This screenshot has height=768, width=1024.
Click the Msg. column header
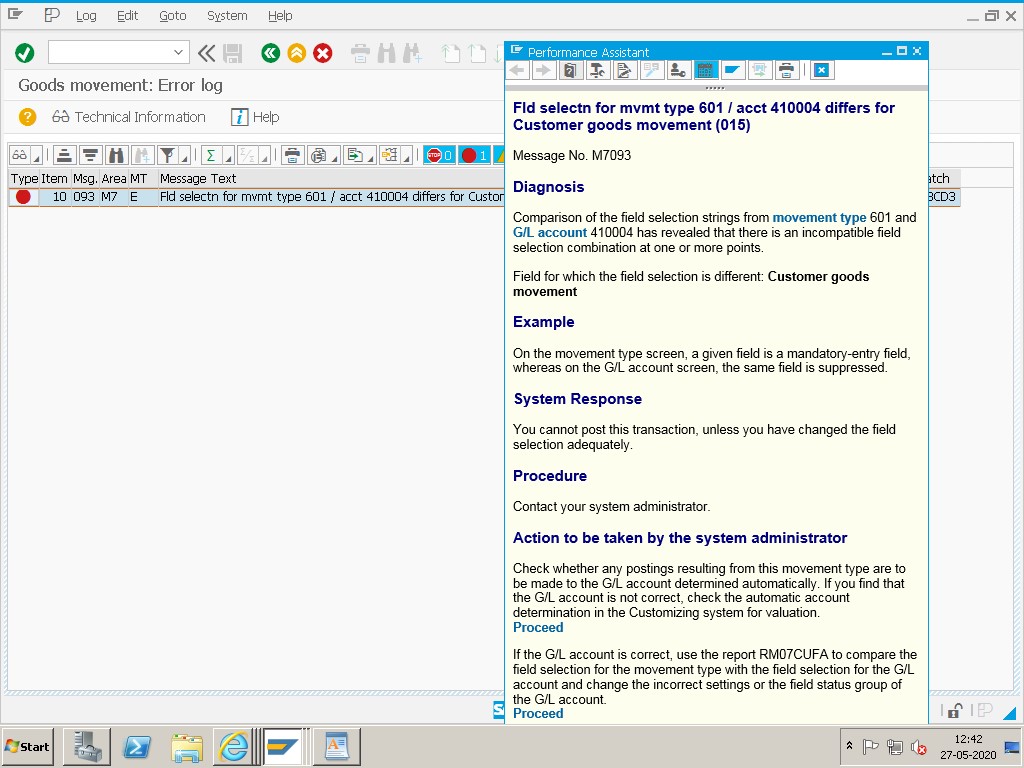tap(85, 178)
